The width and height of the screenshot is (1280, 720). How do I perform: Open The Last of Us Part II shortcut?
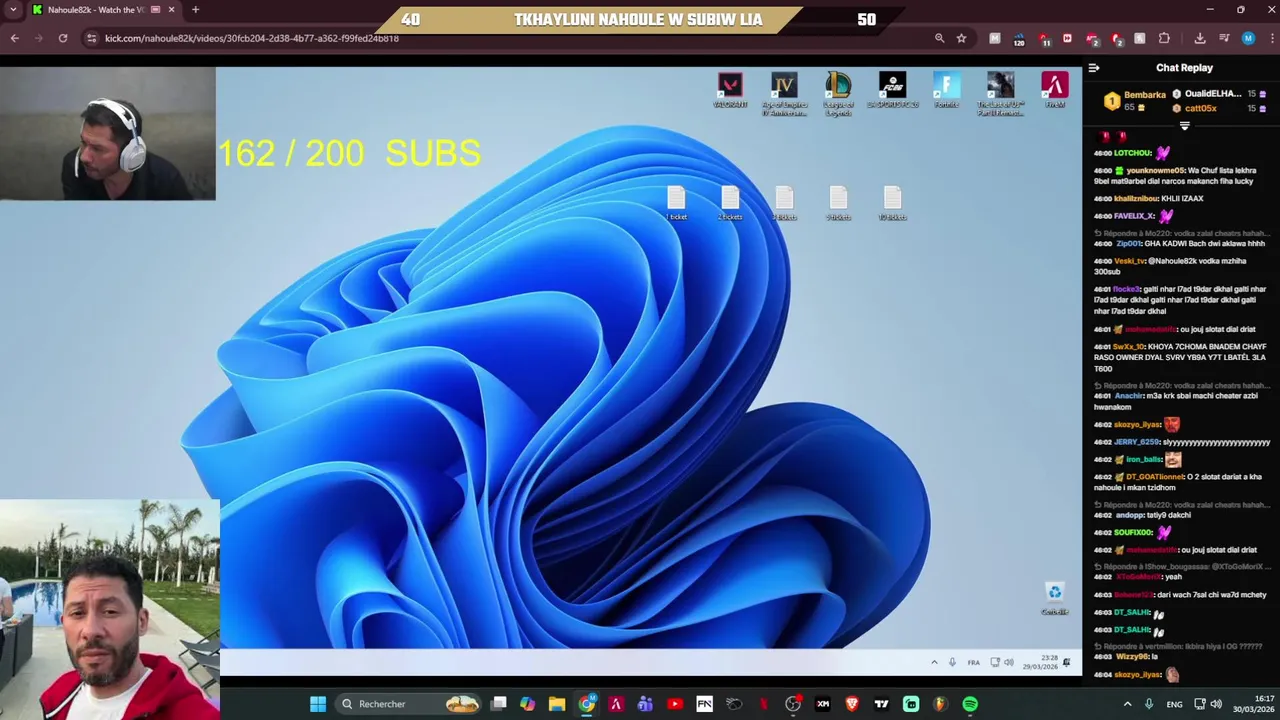pos(1000,93)
